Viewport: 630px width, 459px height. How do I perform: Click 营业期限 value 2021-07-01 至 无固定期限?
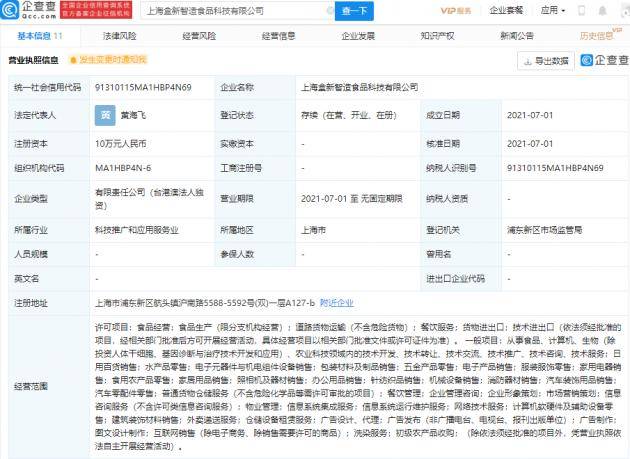point(352,199)
